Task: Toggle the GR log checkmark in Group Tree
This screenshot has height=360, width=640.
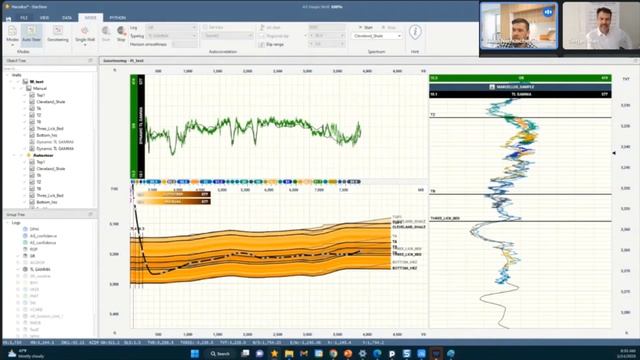Action: [18, 256]
